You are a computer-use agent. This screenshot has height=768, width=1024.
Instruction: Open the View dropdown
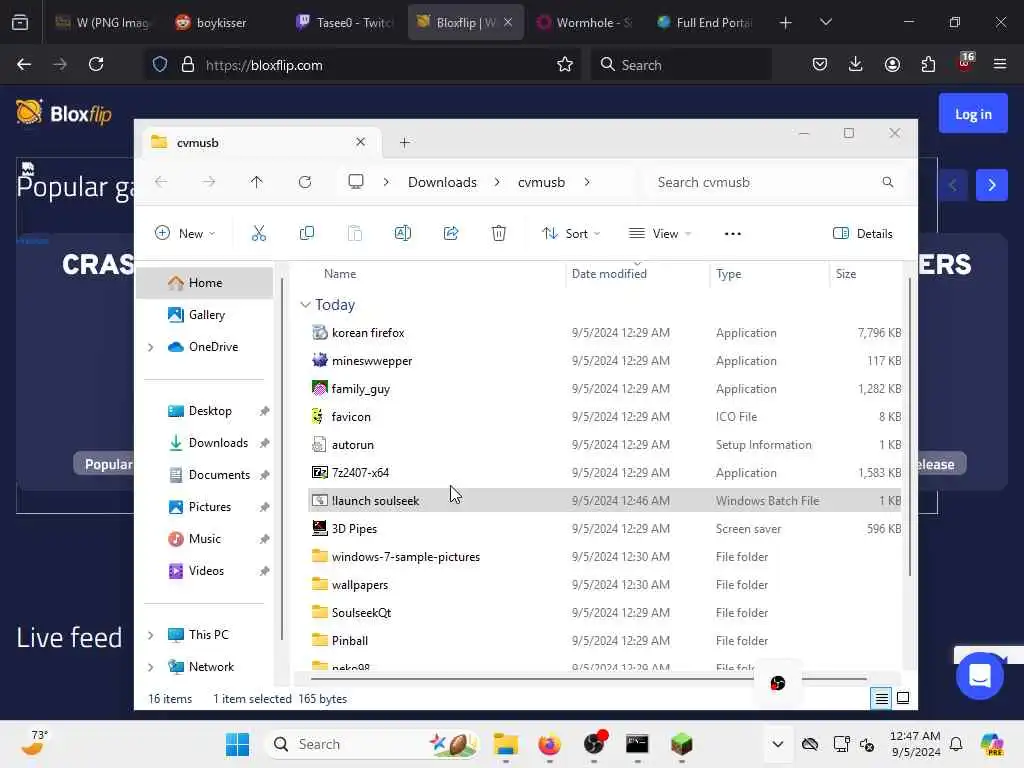[x=660, y=233]
